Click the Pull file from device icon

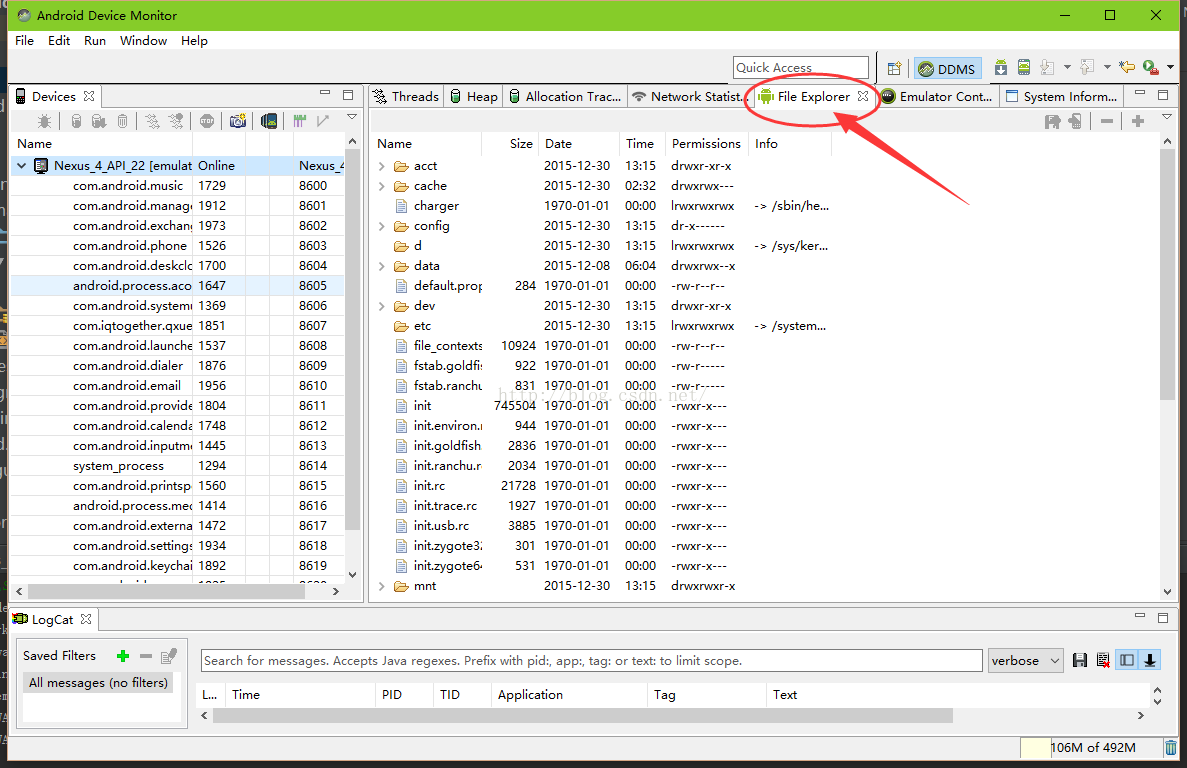[x=1052, y=121]
